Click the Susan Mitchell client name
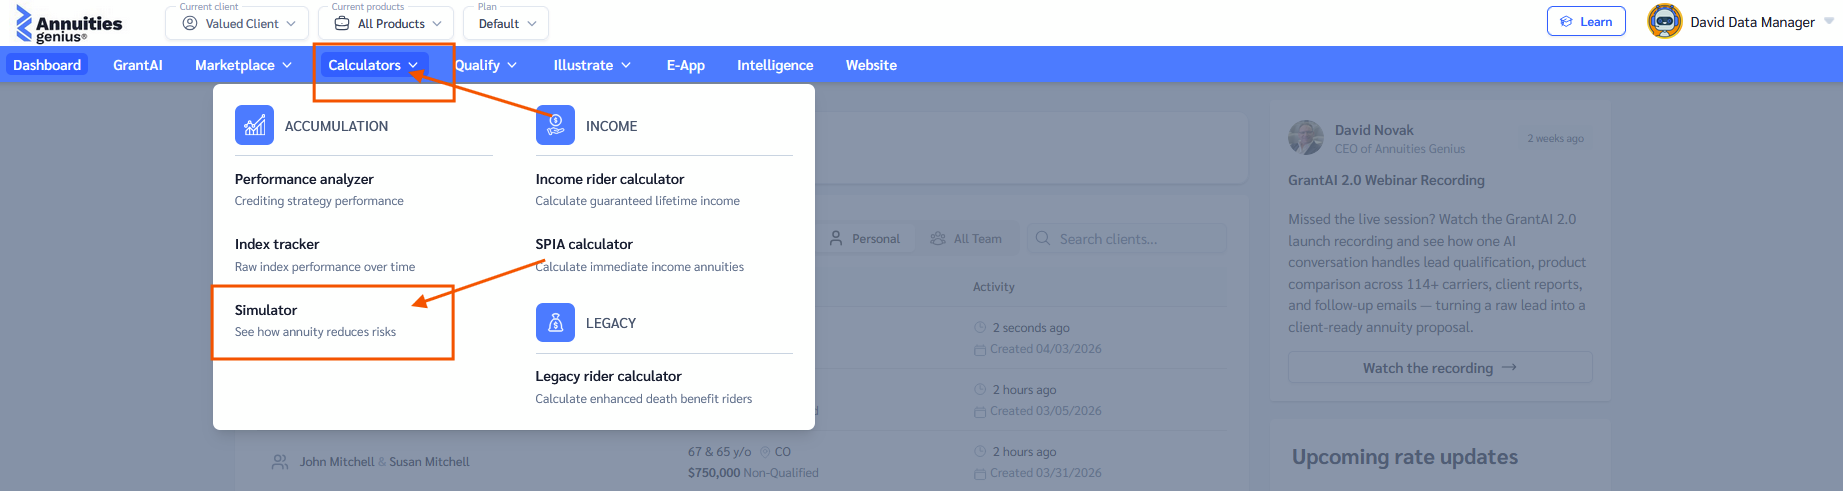Screen dimensions: 1843x491 point(429,462)
